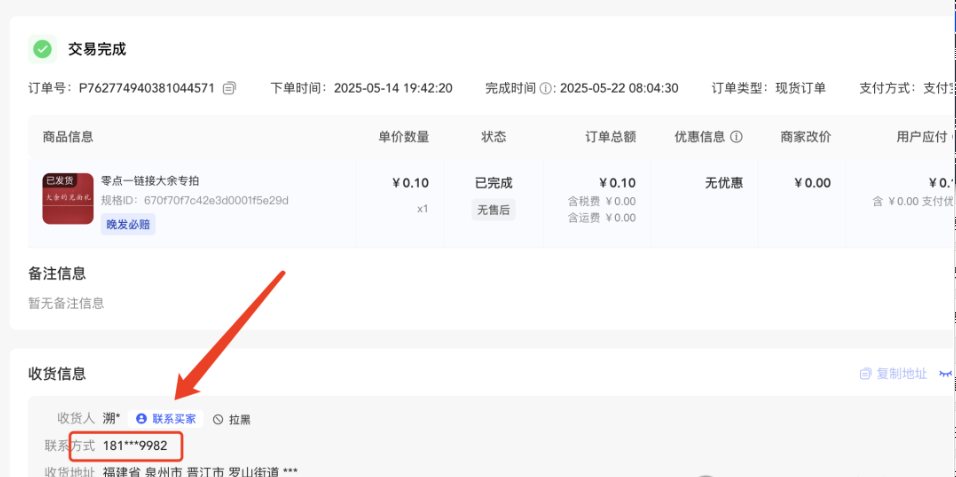Toggle the eye icon to reveal address

tap(945, 374)
